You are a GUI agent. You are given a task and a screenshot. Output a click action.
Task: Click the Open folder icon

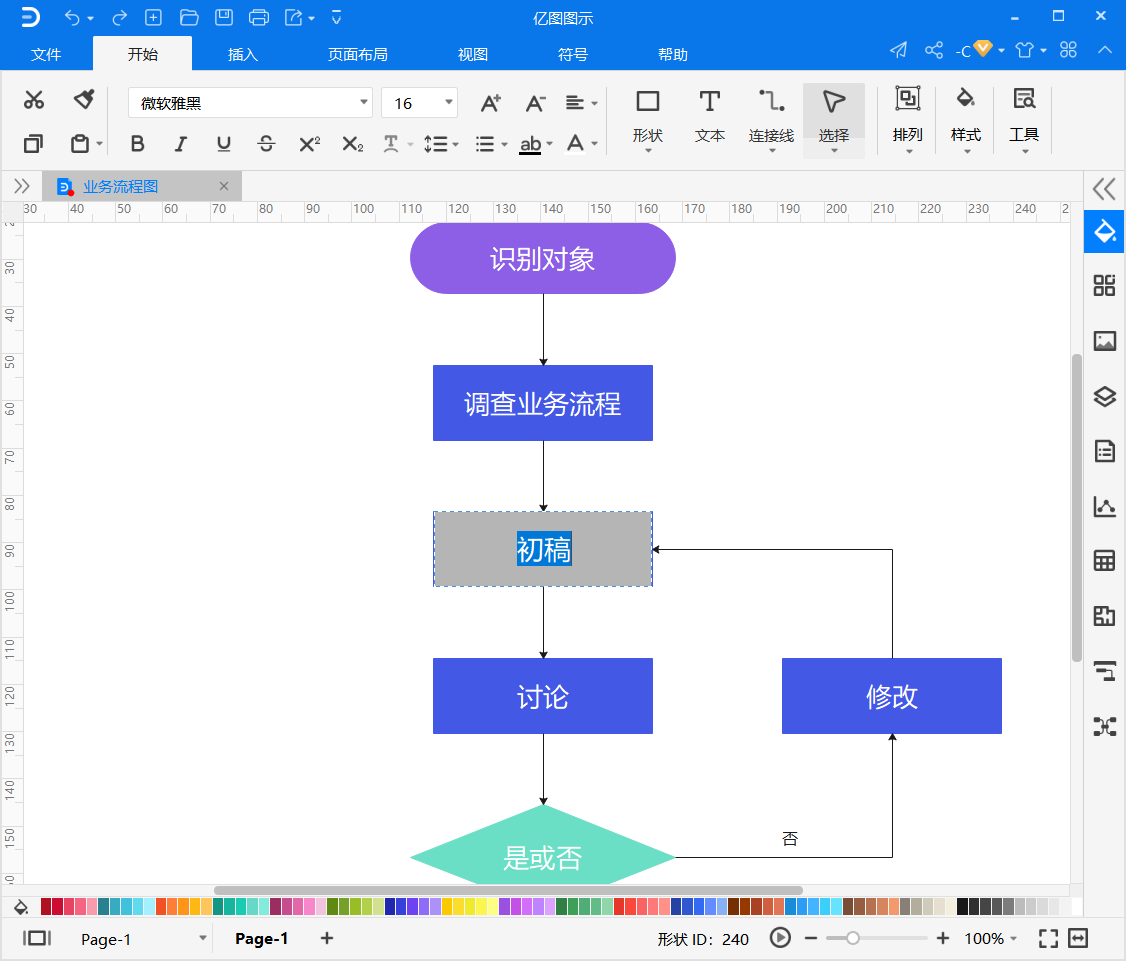[x=189, y=17]
